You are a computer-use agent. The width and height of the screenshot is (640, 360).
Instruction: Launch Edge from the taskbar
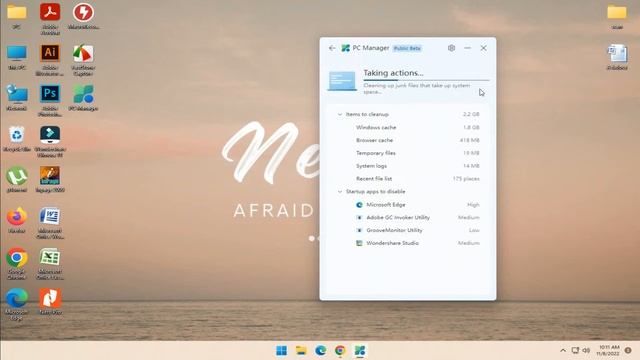point(320,351)
